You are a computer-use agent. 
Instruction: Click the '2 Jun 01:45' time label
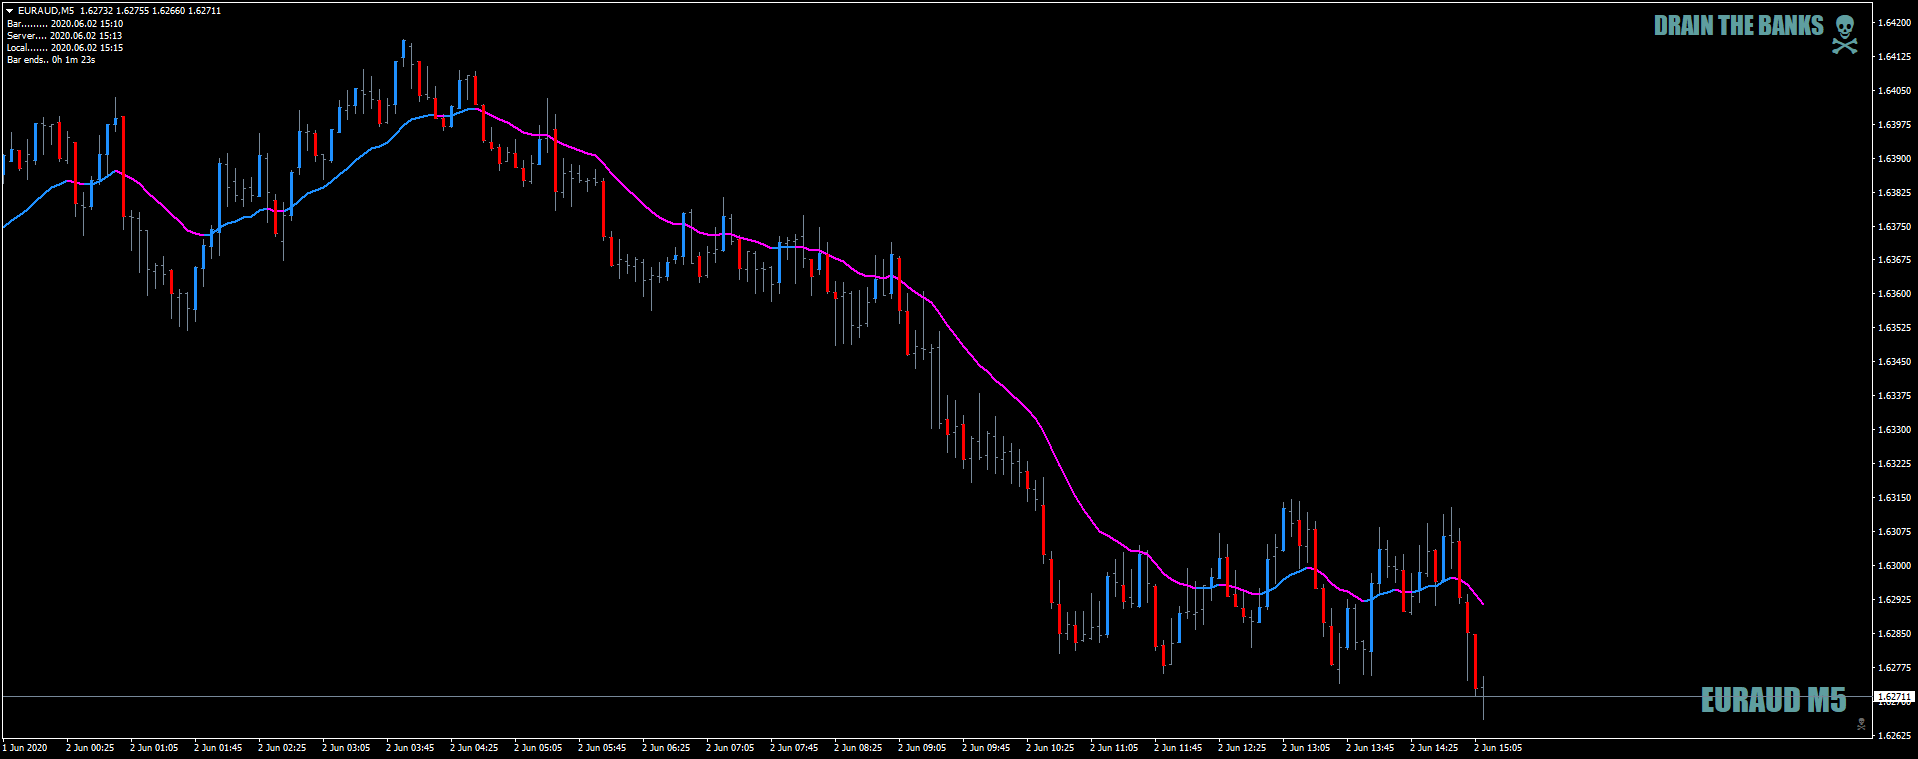pos(218,747)
